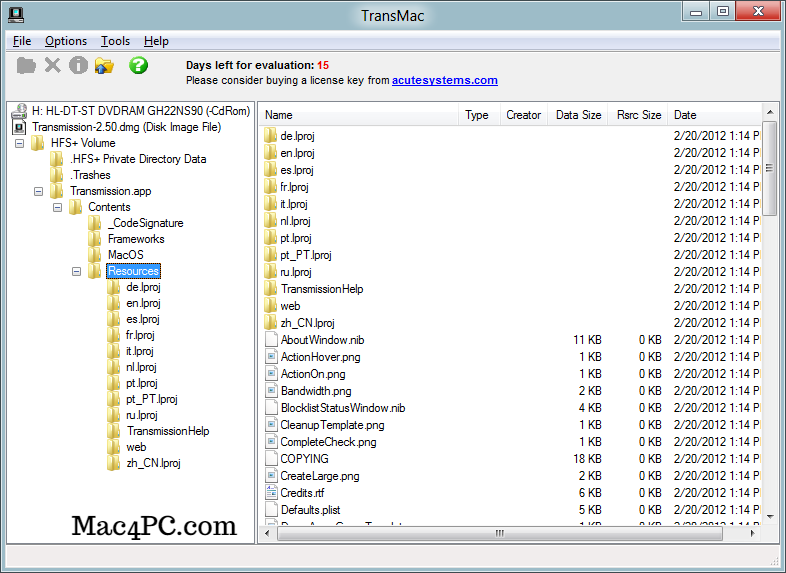Click the Open Disk Image folder toolbar icon
Screen dimensions: 786x573
click(26, 66)
